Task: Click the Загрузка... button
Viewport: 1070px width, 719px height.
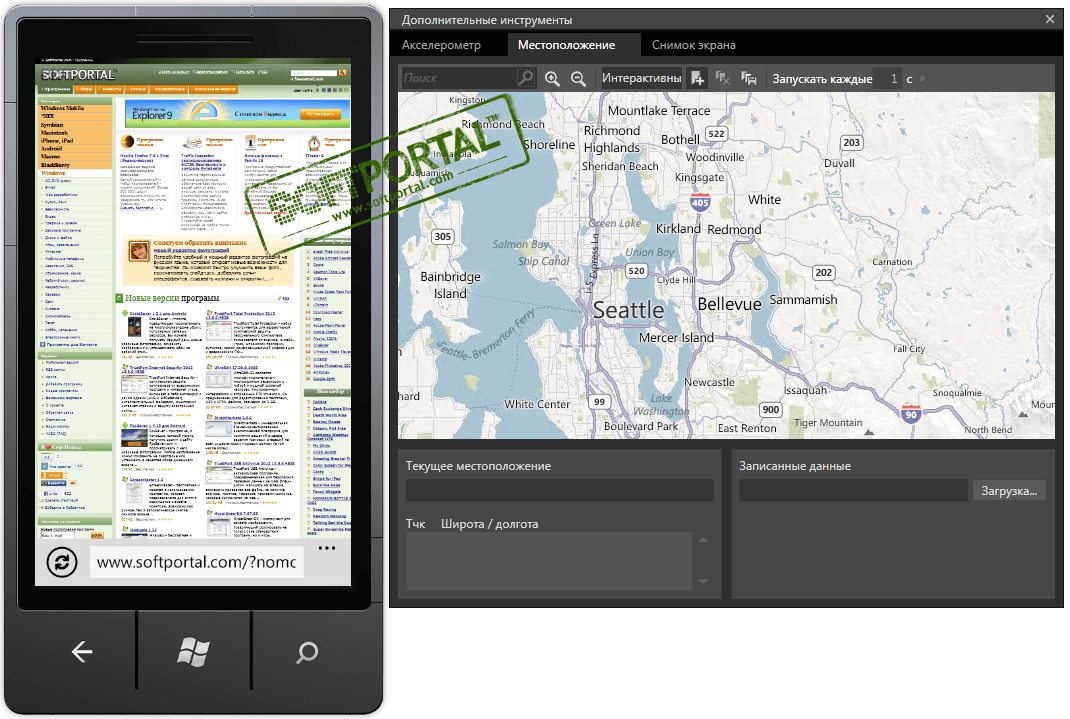Action: pos(1009,490)
